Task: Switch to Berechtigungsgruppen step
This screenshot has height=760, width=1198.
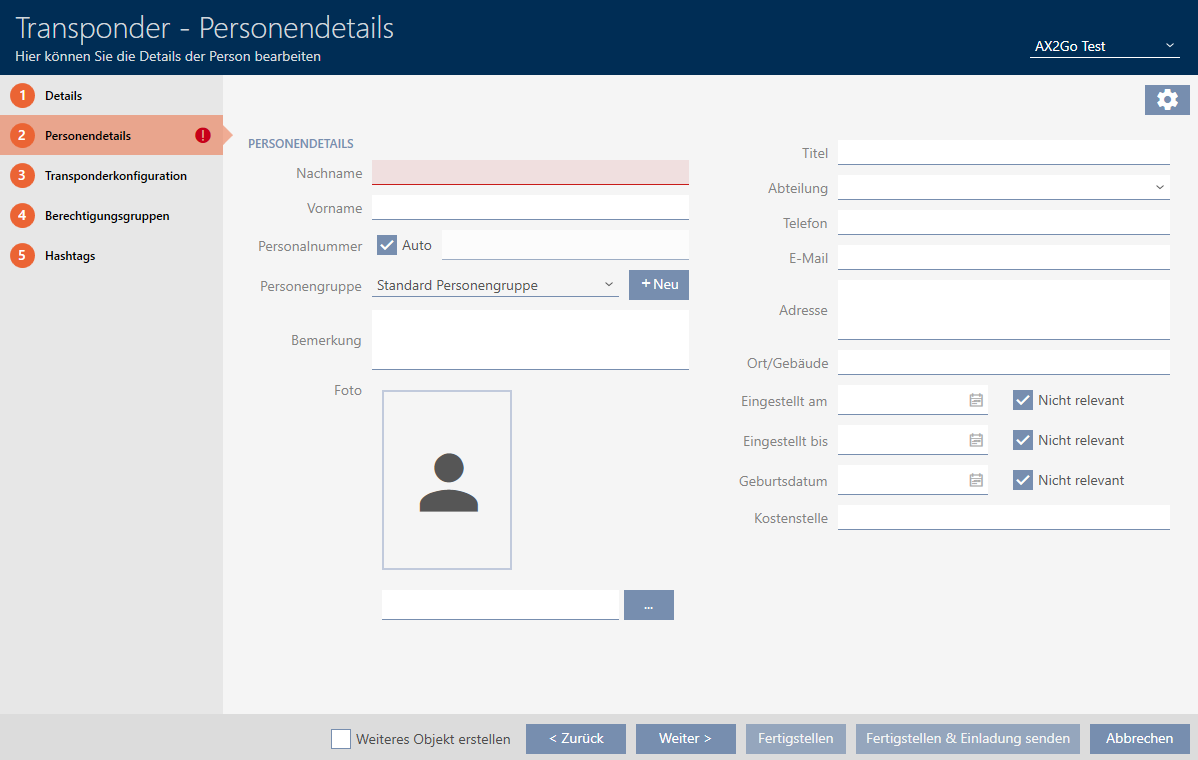Action: click(x=106, y=216)
